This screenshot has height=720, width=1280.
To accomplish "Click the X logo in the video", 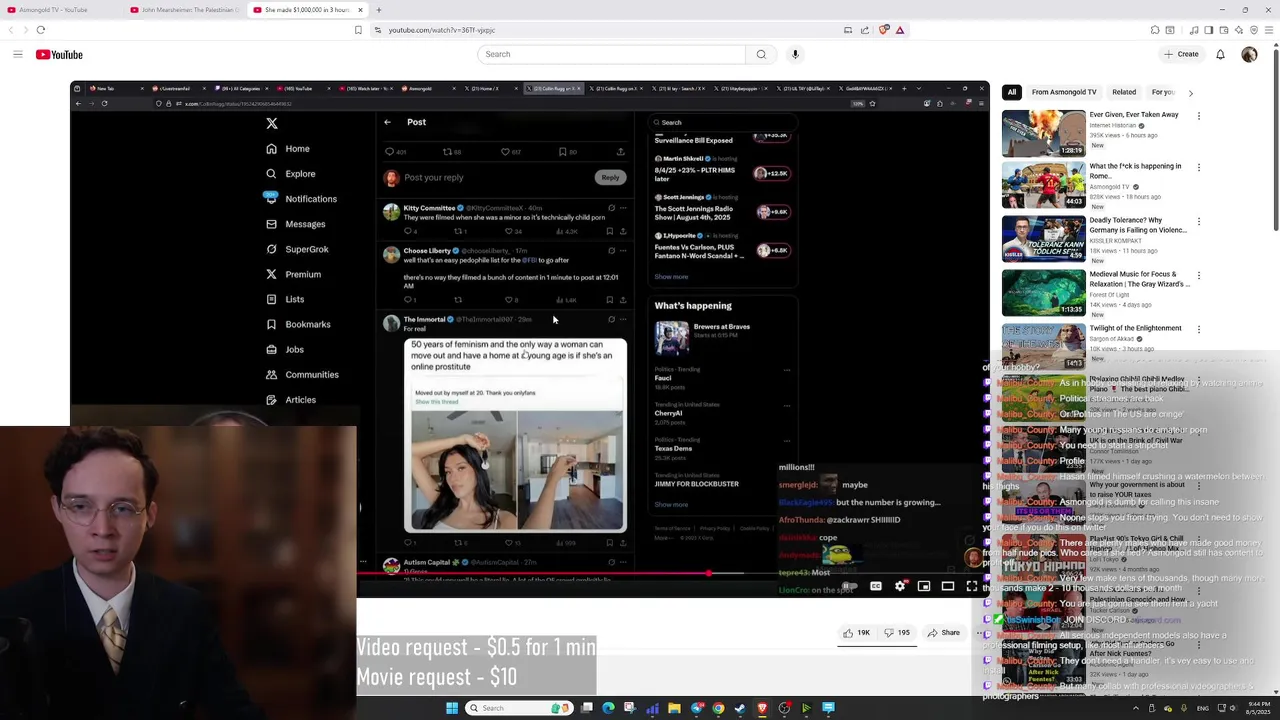I will [272, 123].
